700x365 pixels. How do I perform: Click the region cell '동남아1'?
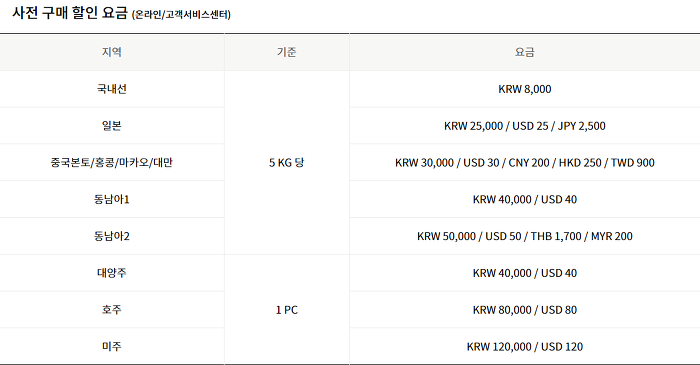pyautogui.click(x=112, y=199)
